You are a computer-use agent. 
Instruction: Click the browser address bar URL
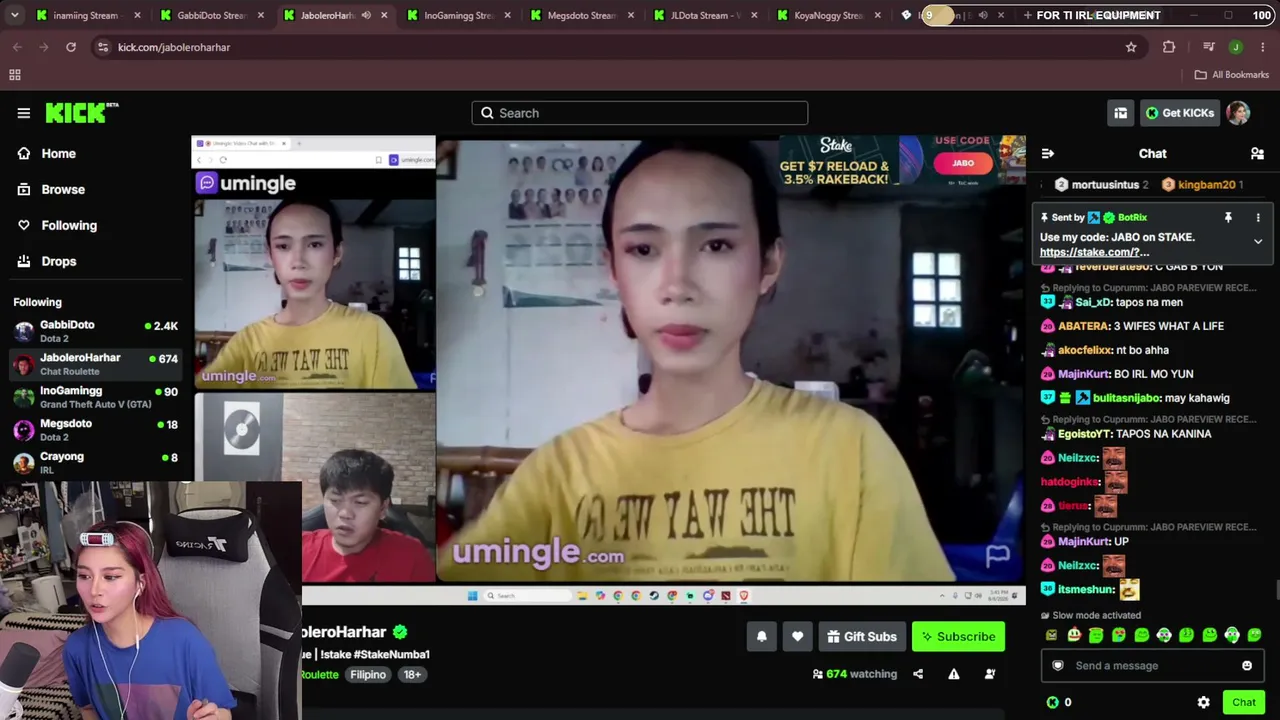[x=174, y=47]
